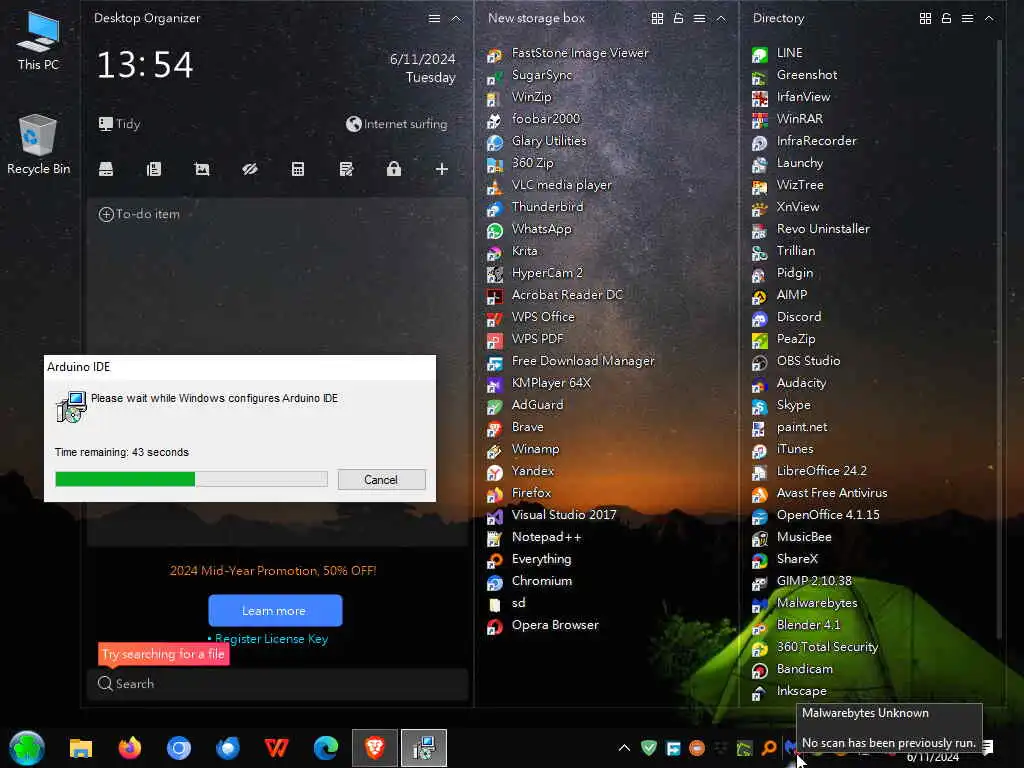
Task: Click the lock icon in Desktop Organizer toolbar
Action: click(394, 170)
